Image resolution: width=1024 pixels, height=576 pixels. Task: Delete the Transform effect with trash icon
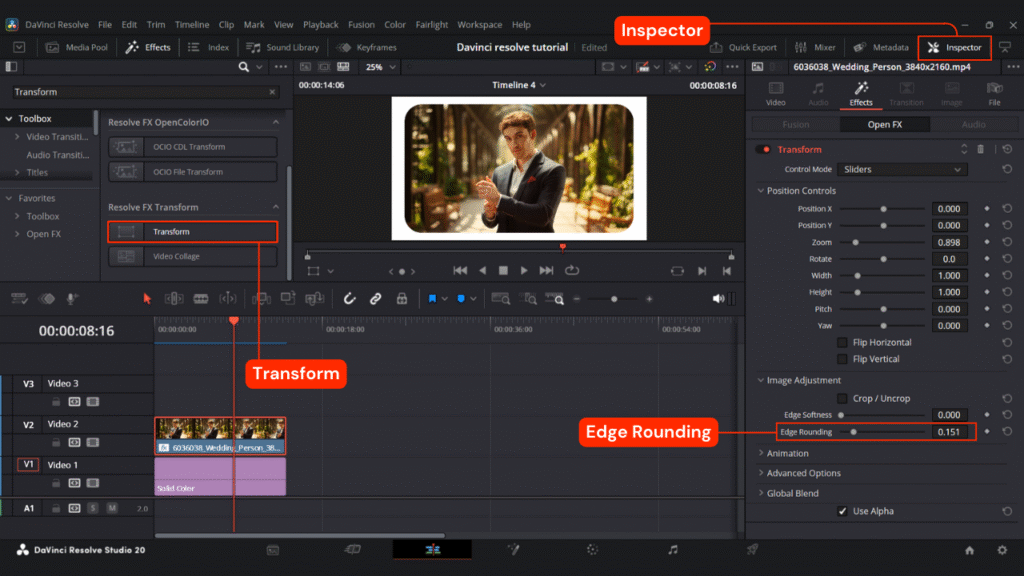pyautogui.click(x=980, y=149)
